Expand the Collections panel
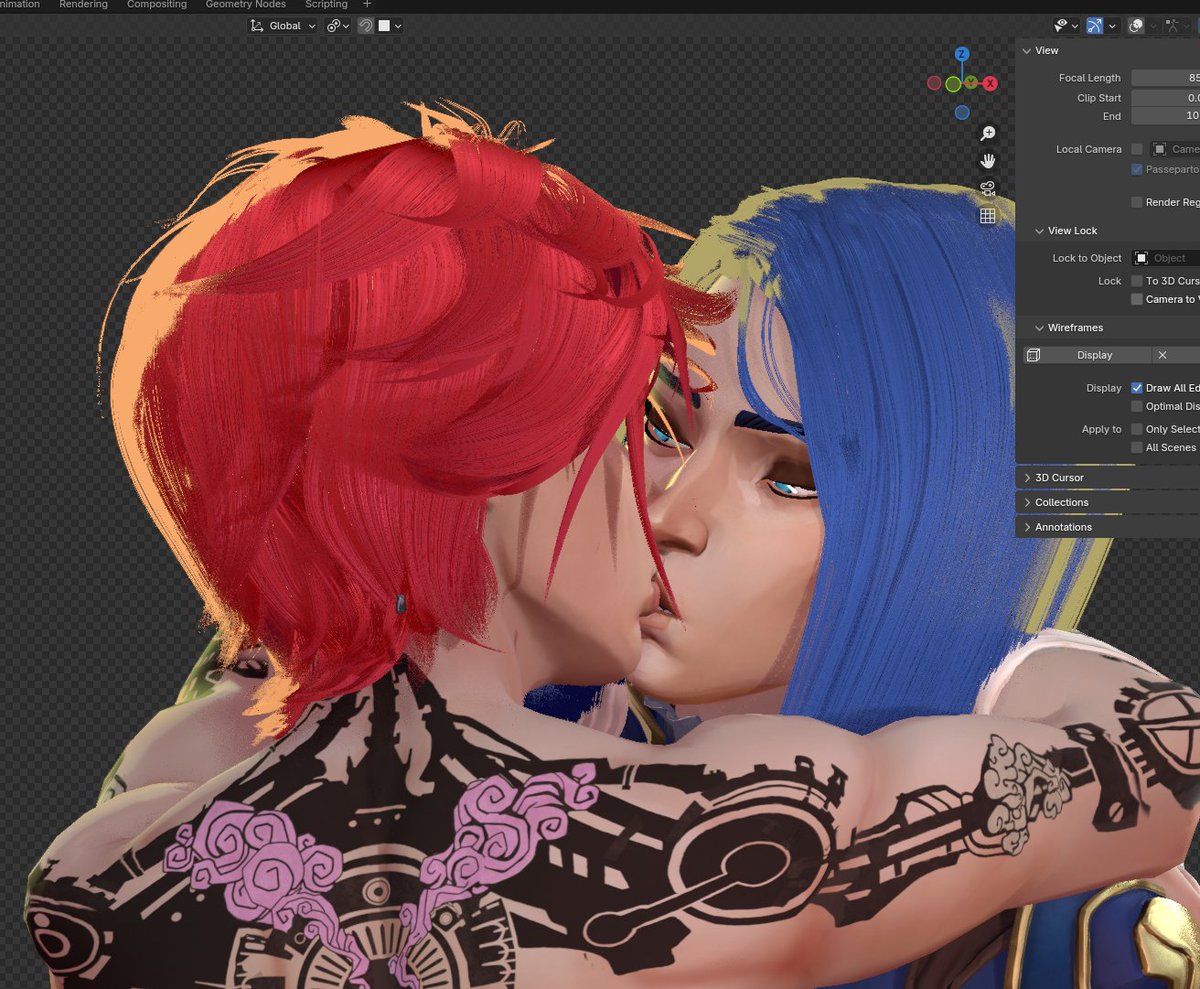Image resolution: width=1200 pixels, height=989 pixels. pos(1027,502)
